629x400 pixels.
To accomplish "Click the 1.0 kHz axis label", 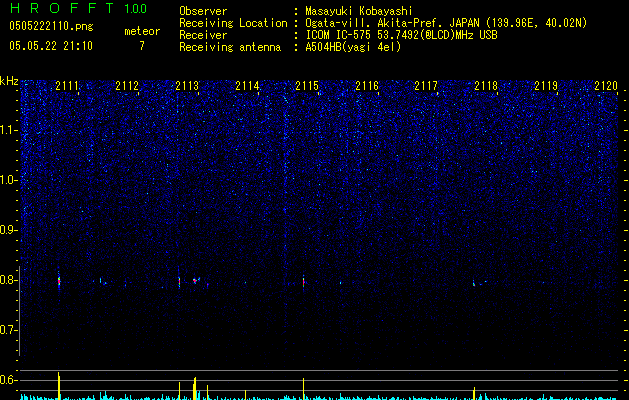I will click(7, 180).
